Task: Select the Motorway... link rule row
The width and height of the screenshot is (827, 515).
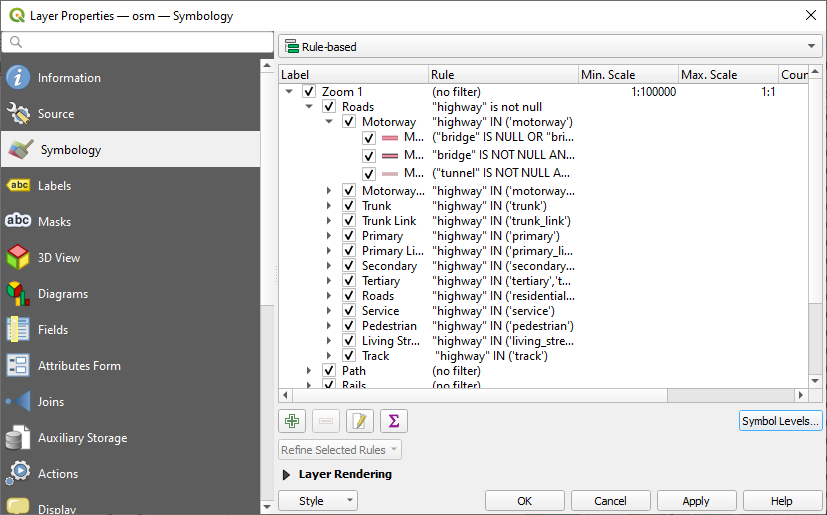Action: 543,191
